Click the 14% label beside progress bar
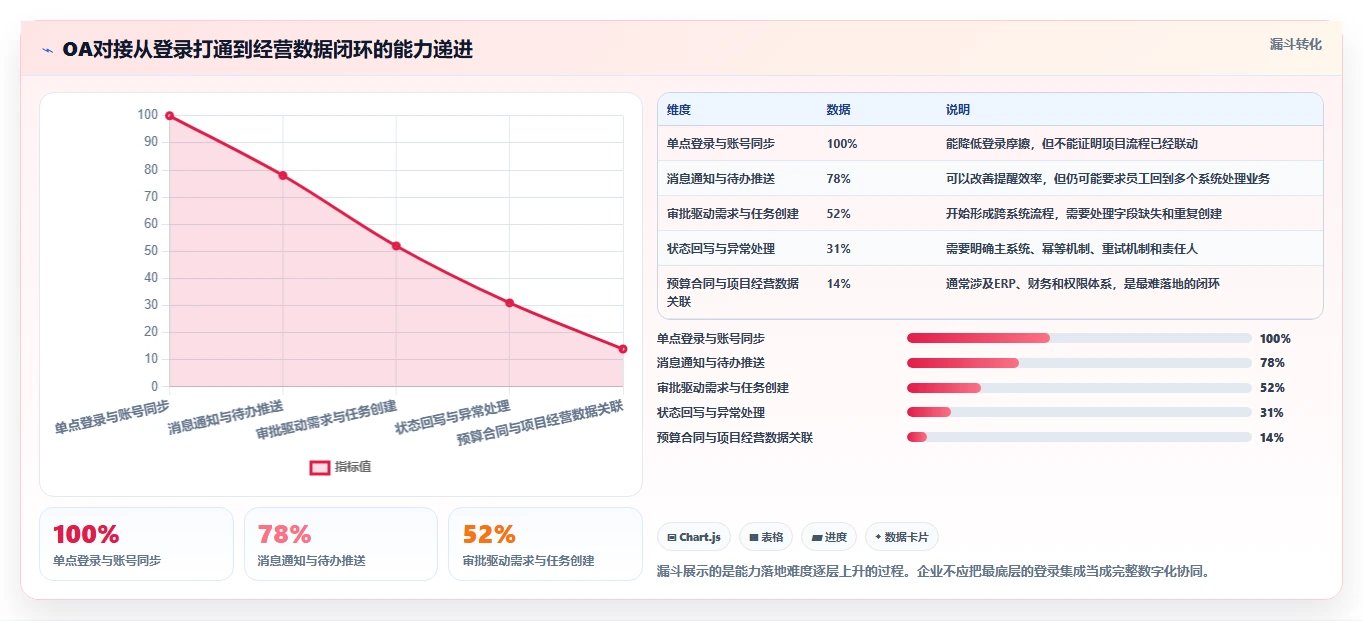Image resolution: width=1363 pixels, height=621 pixels. (1272, 437)
